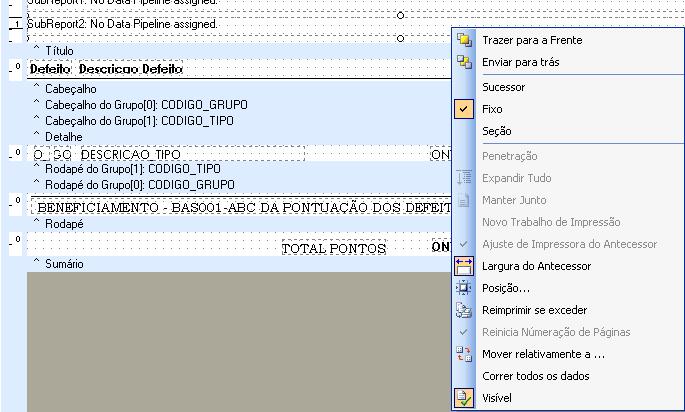
Task: Click the Visível pencil-check icon
Action: pos(464,398)
